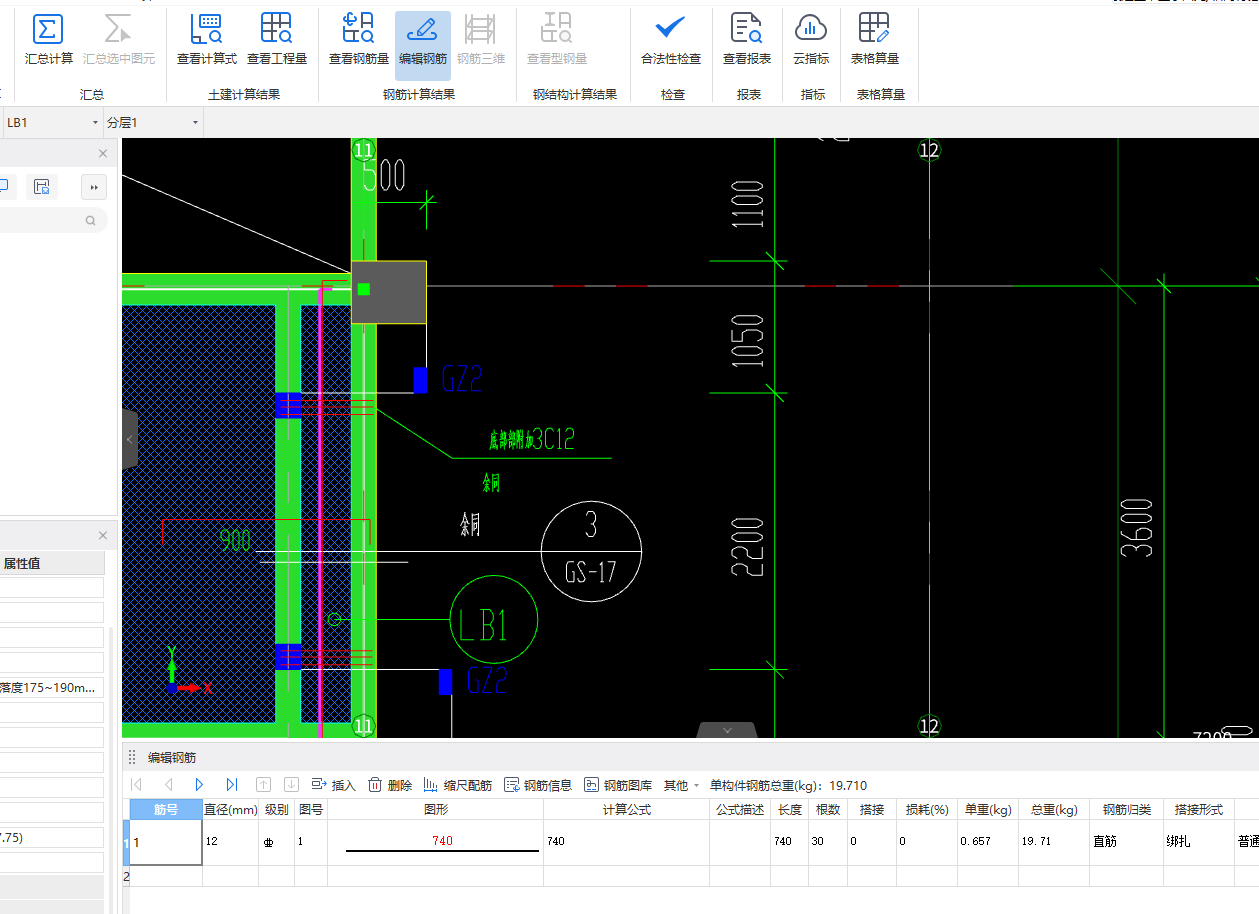Go to next rebar record arrow

tap(200, 785)
